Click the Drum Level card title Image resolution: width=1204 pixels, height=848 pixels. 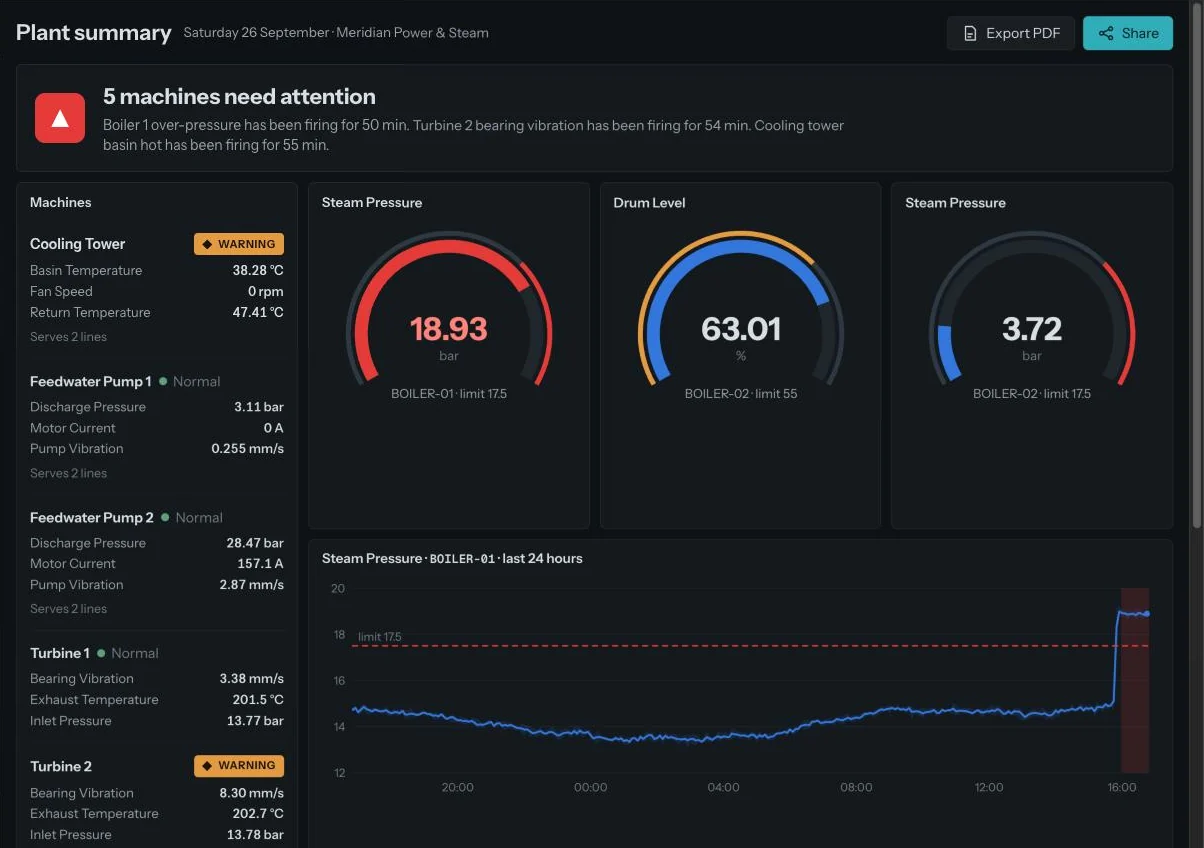point(649,202)
